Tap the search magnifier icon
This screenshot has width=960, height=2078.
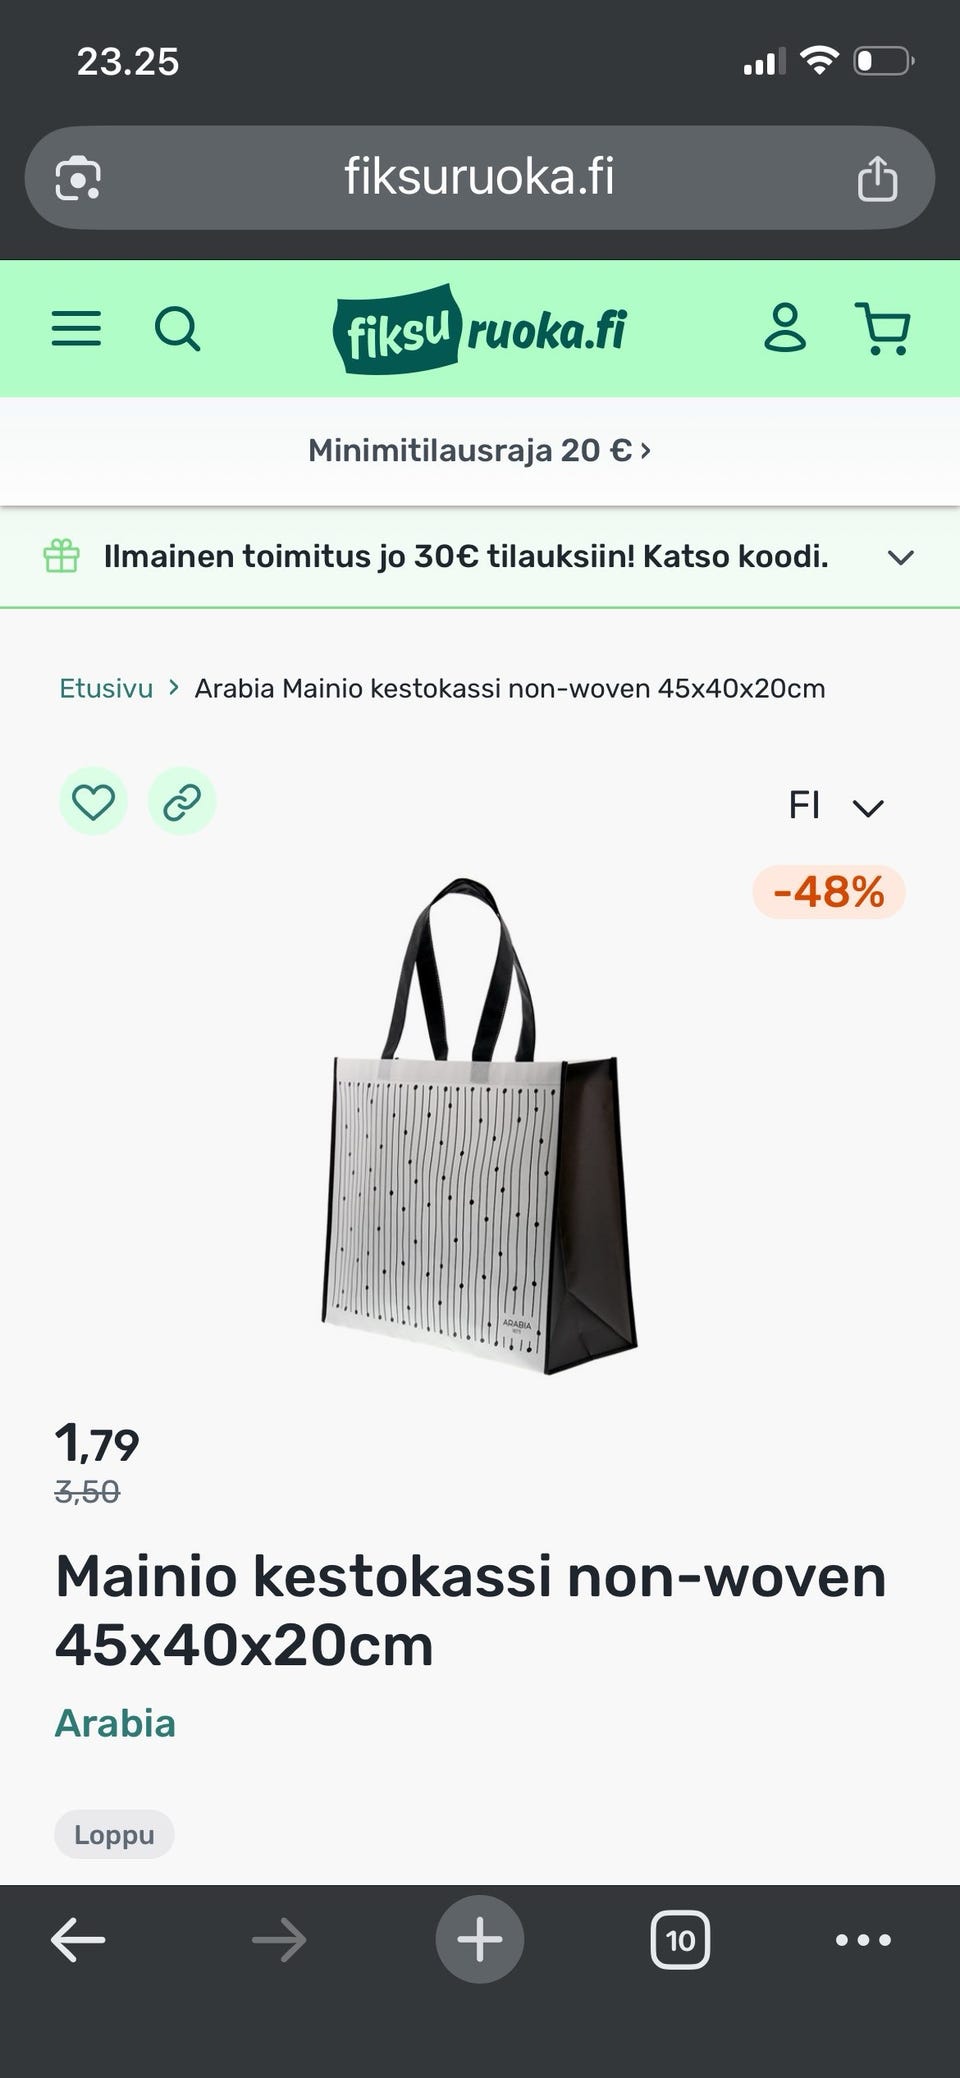pos(178,328)
